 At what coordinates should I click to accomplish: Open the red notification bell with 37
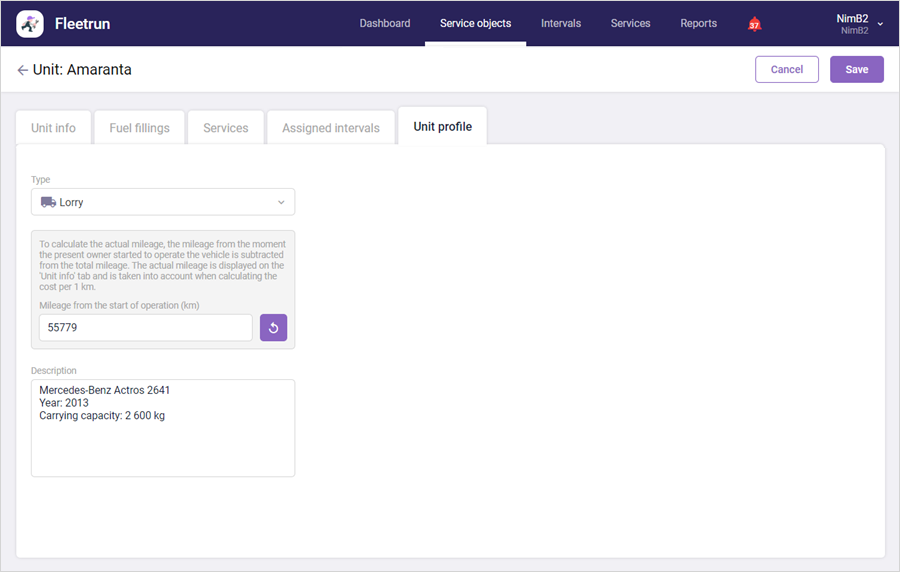tap(754, 24)
